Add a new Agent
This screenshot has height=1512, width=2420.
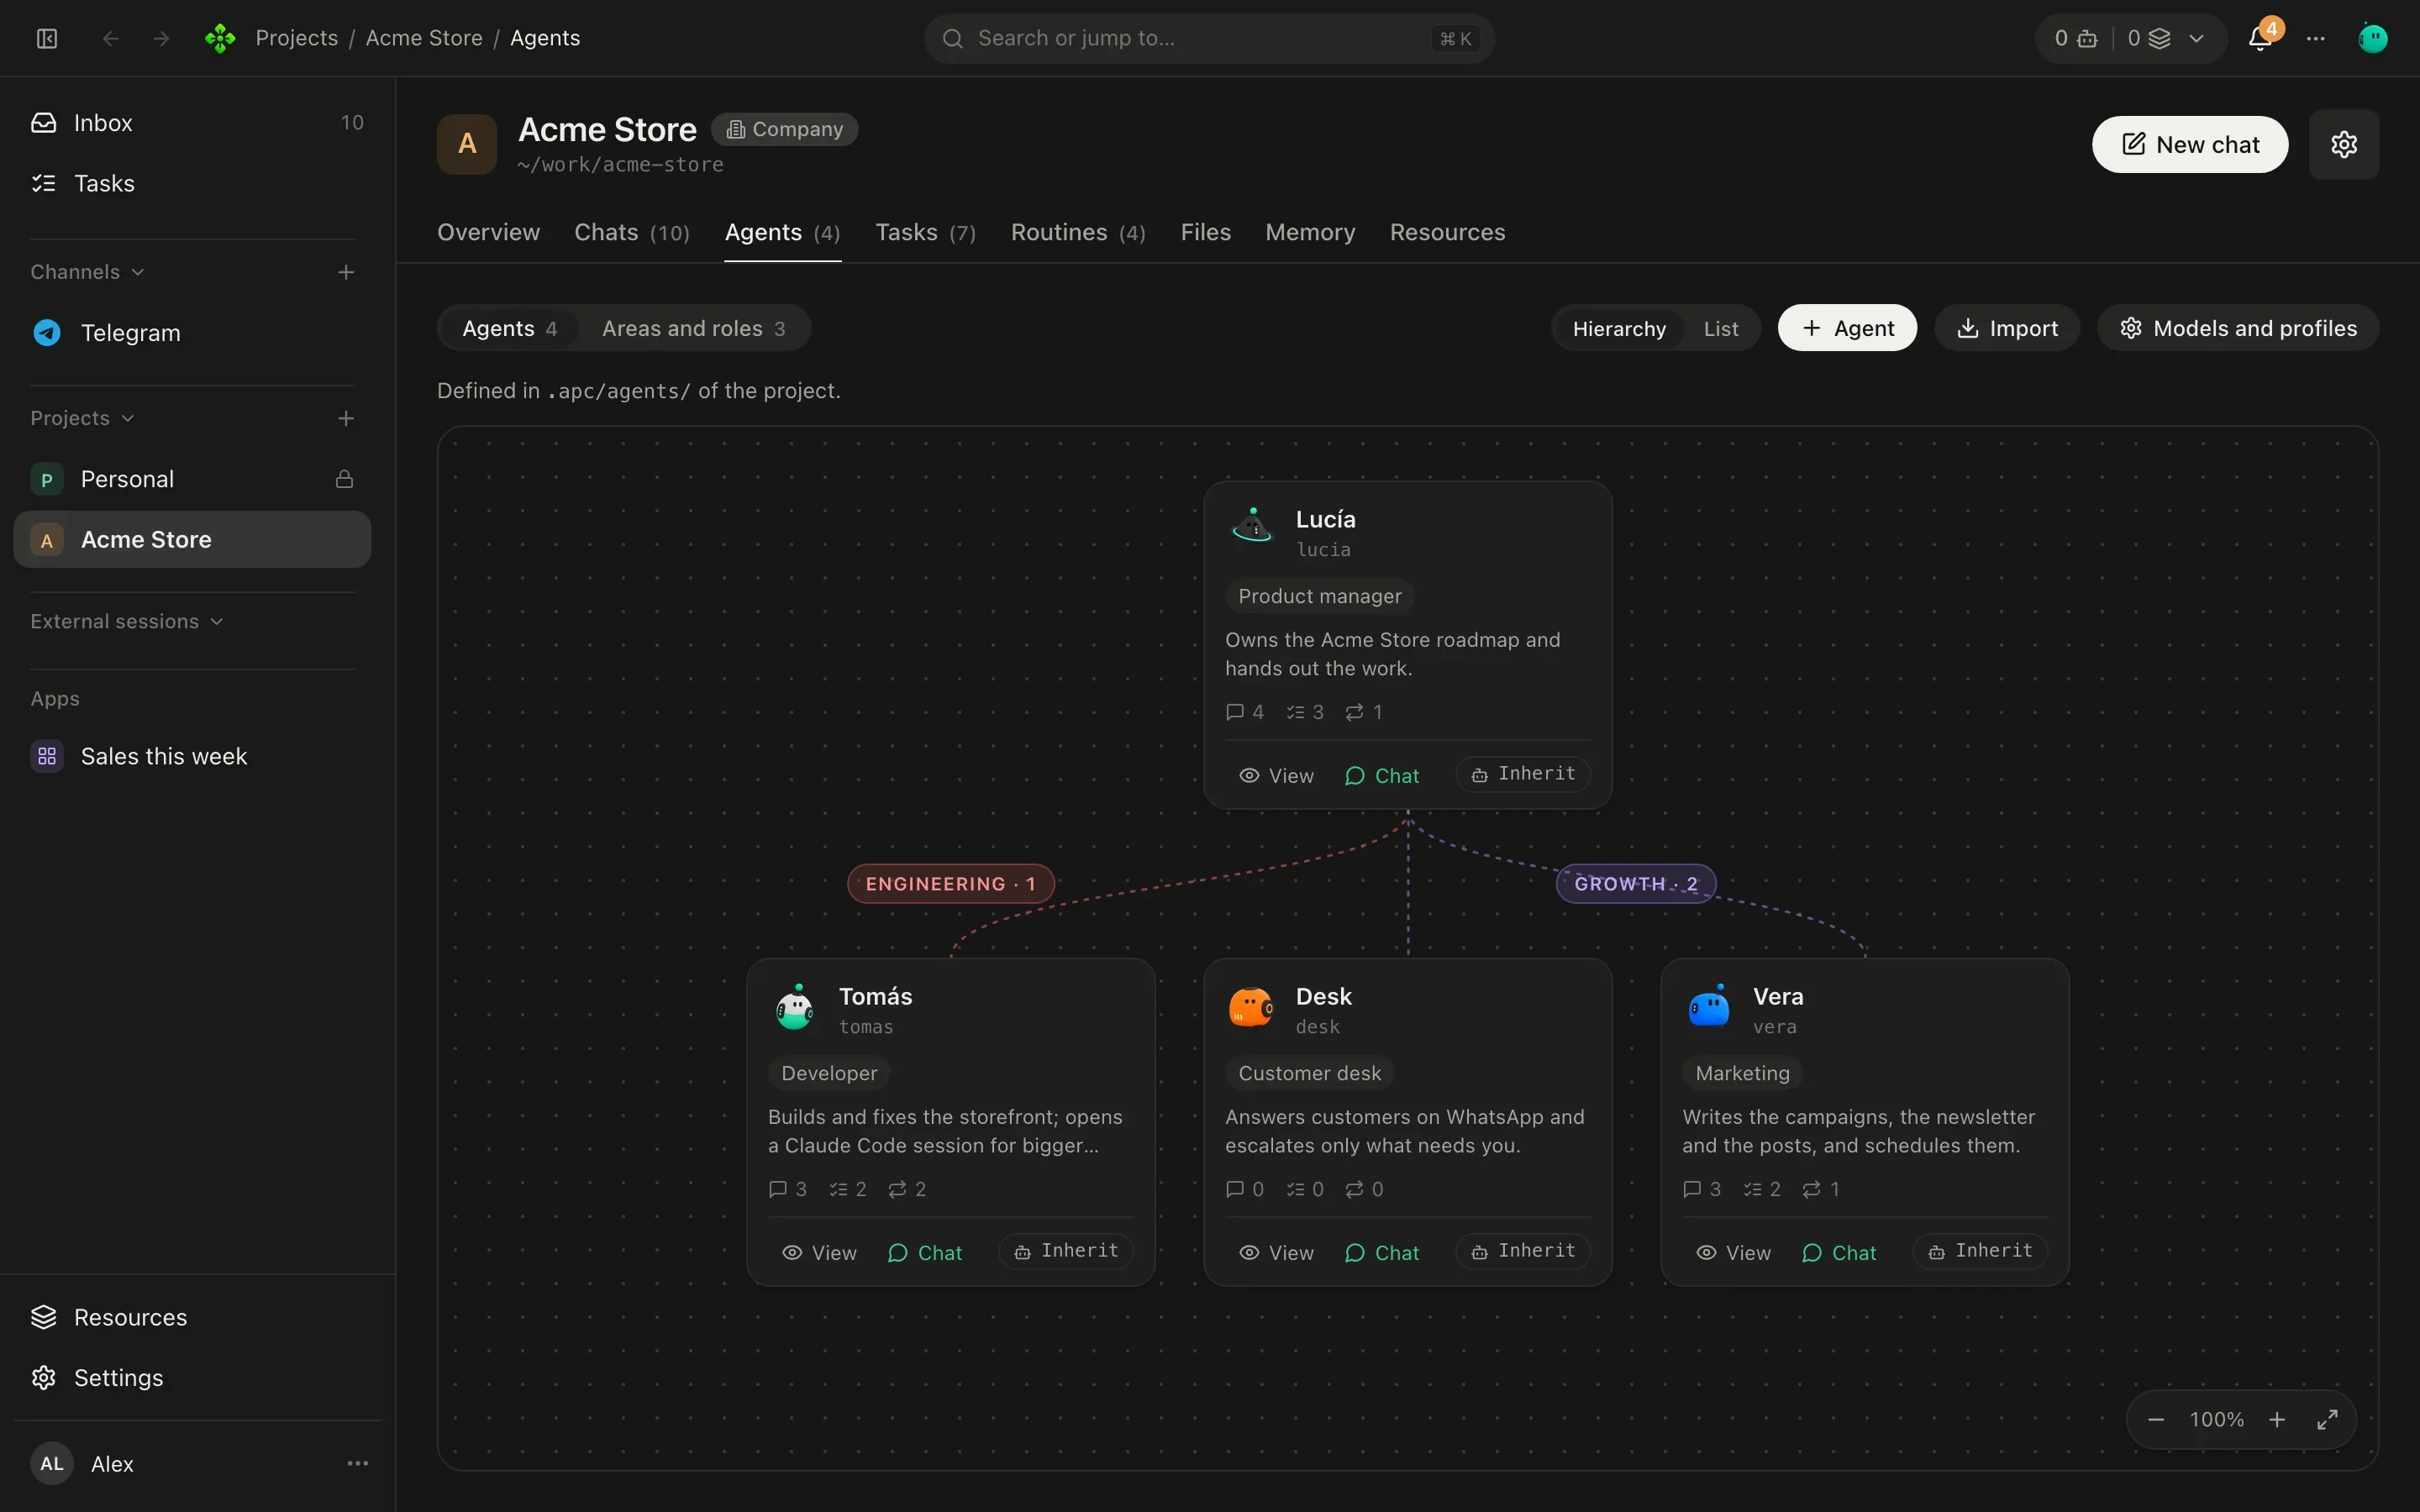[1847, 328]
